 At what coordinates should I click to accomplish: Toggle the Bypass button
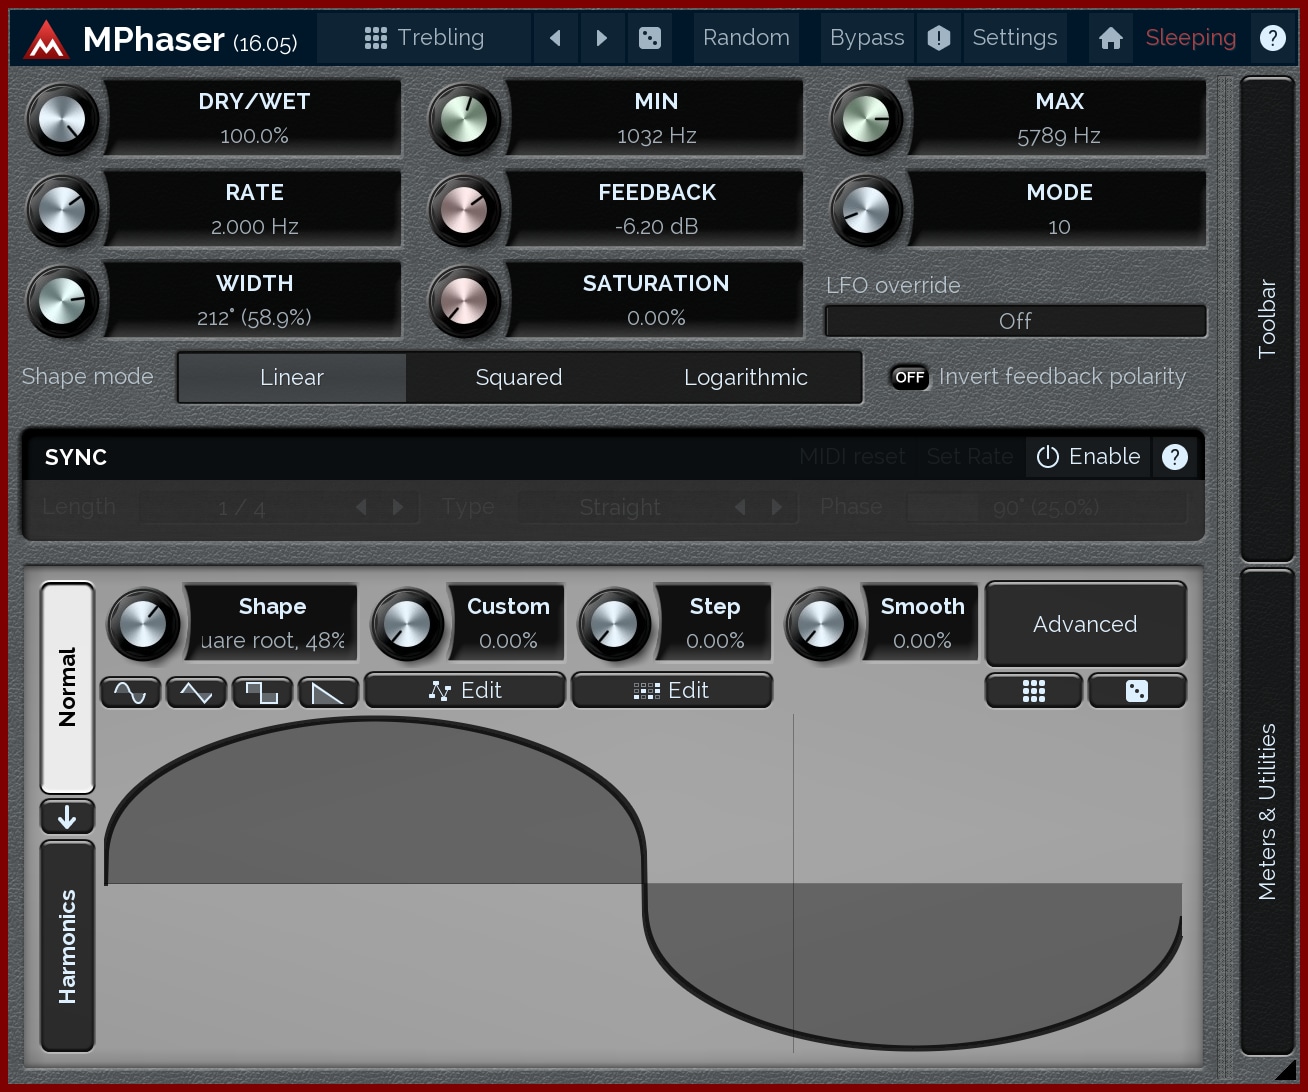pyautogui.click(x=867, y=38)
